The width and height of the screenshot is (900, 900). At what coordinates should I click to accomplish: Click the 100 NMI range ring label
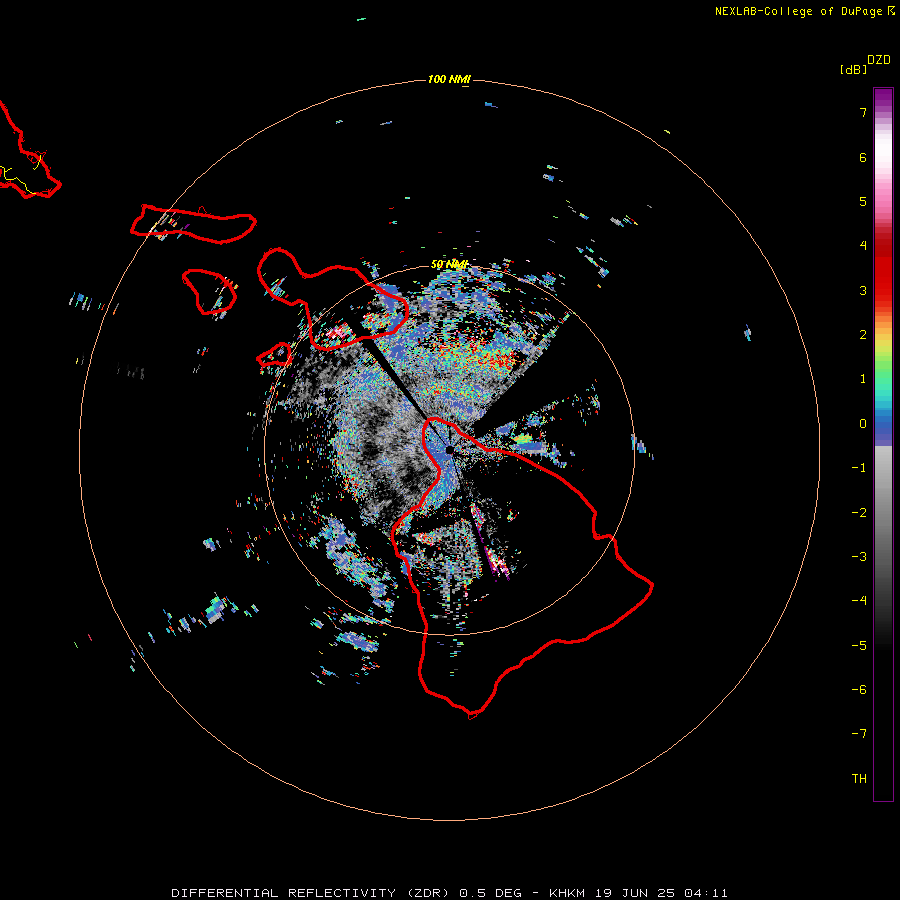[449, 79]
